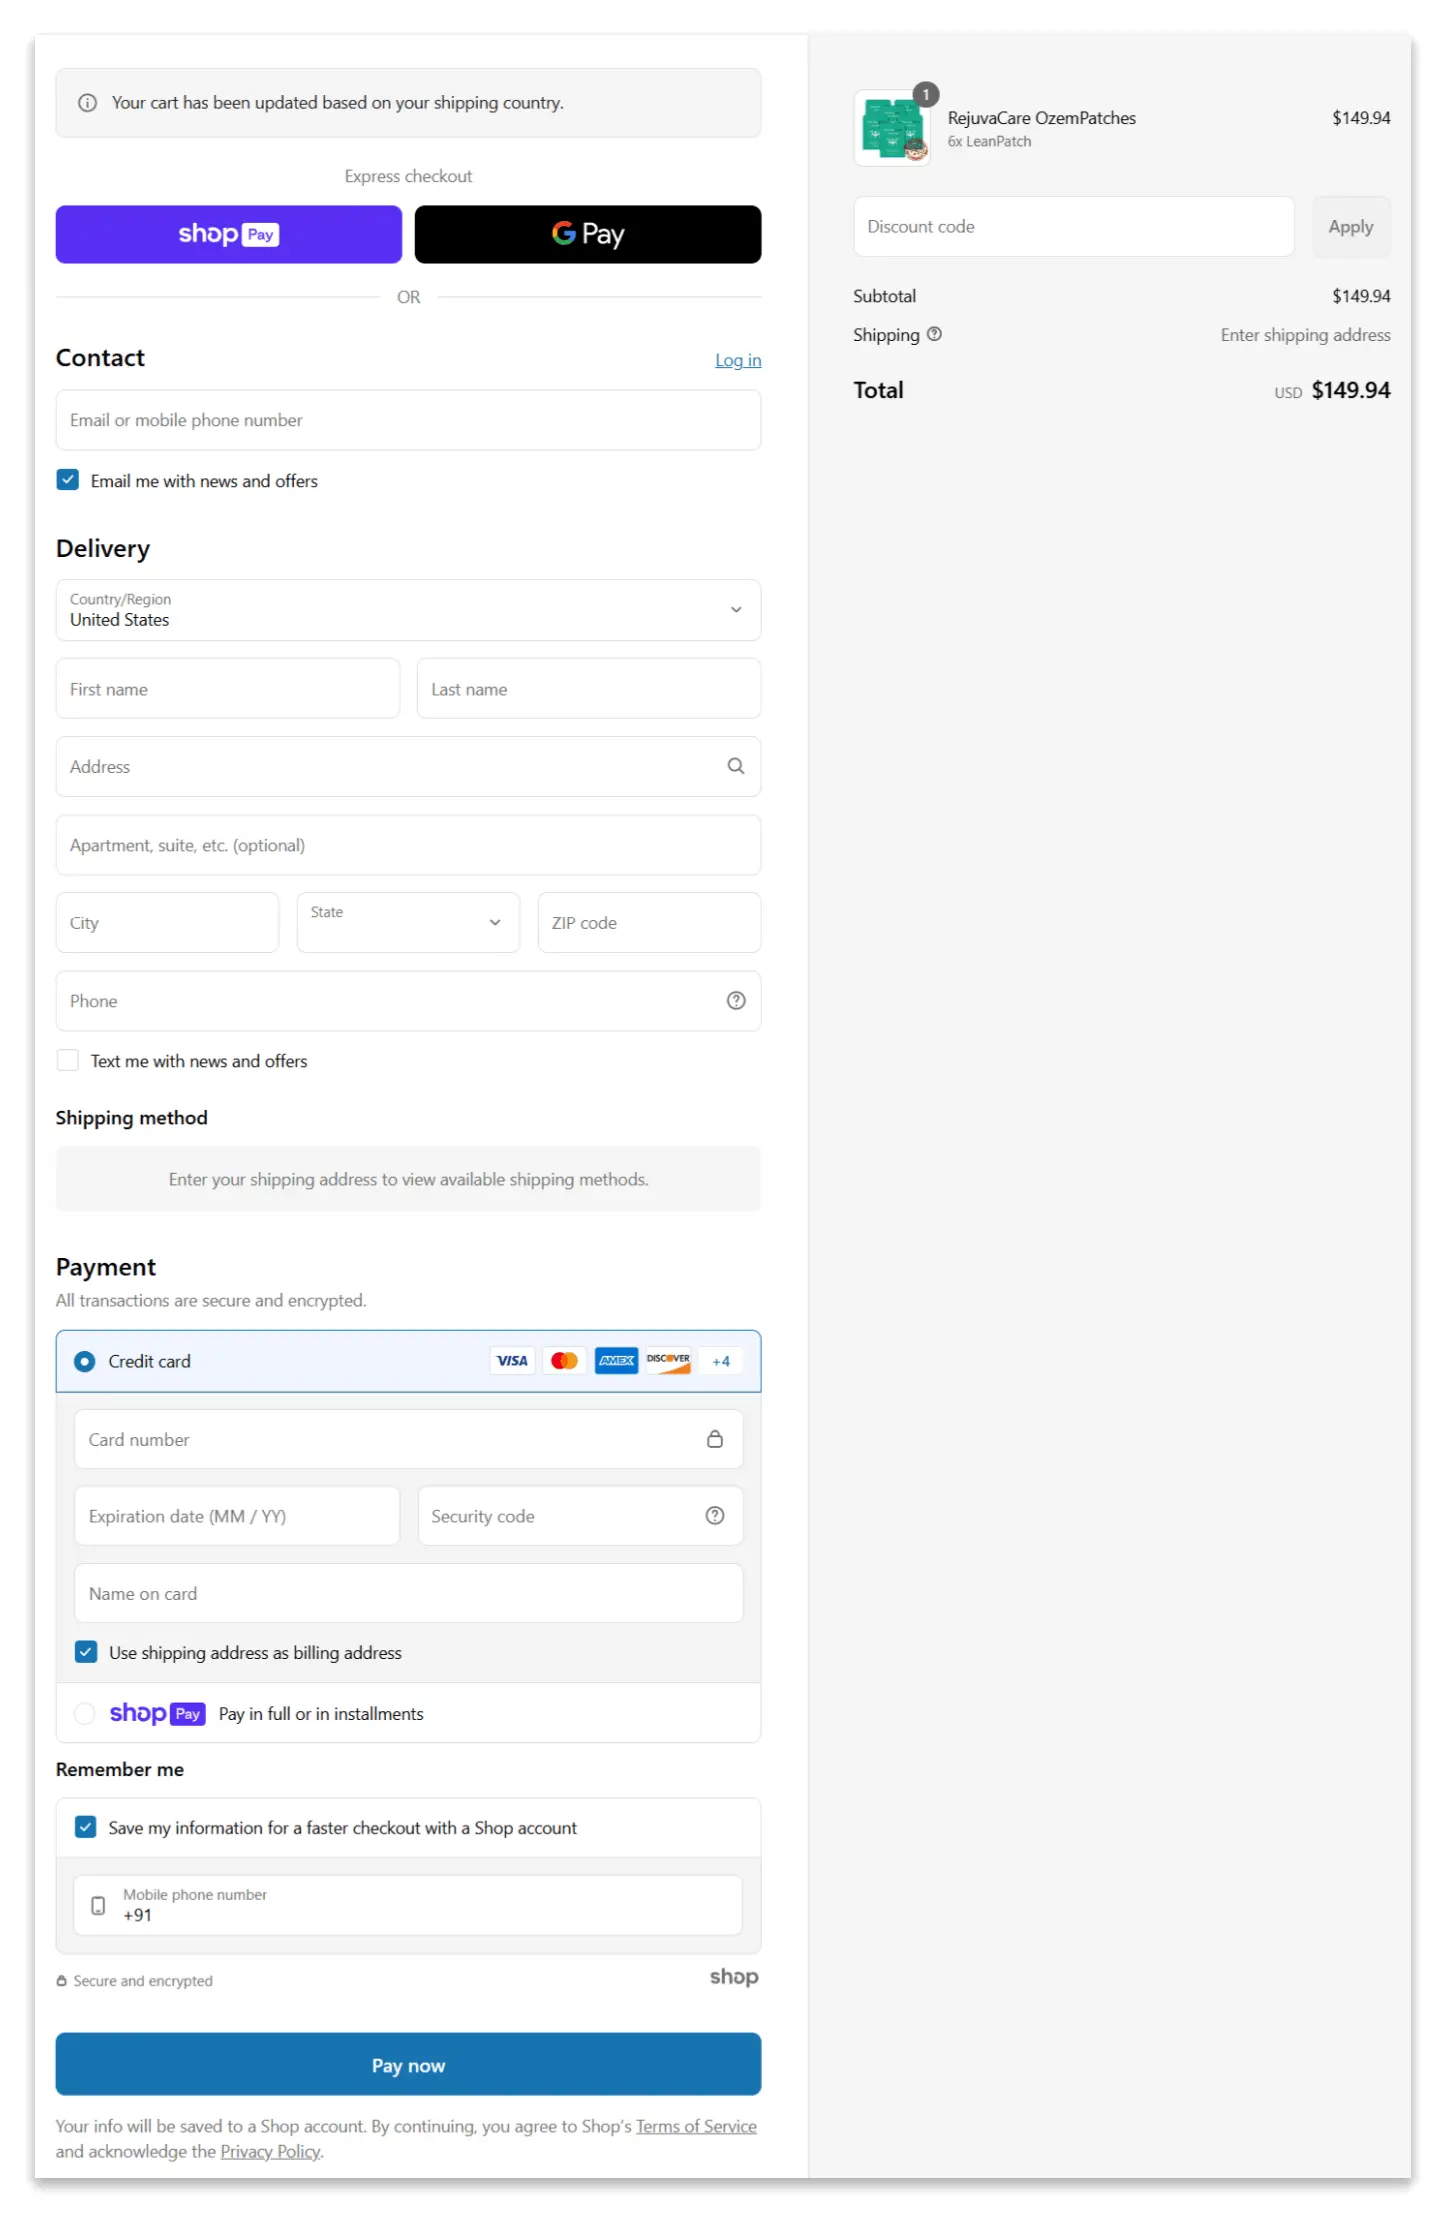This screenshot has height=2213, width=1446.
Task: Show the +4 more card types
Action: (x=721, y=1361)
